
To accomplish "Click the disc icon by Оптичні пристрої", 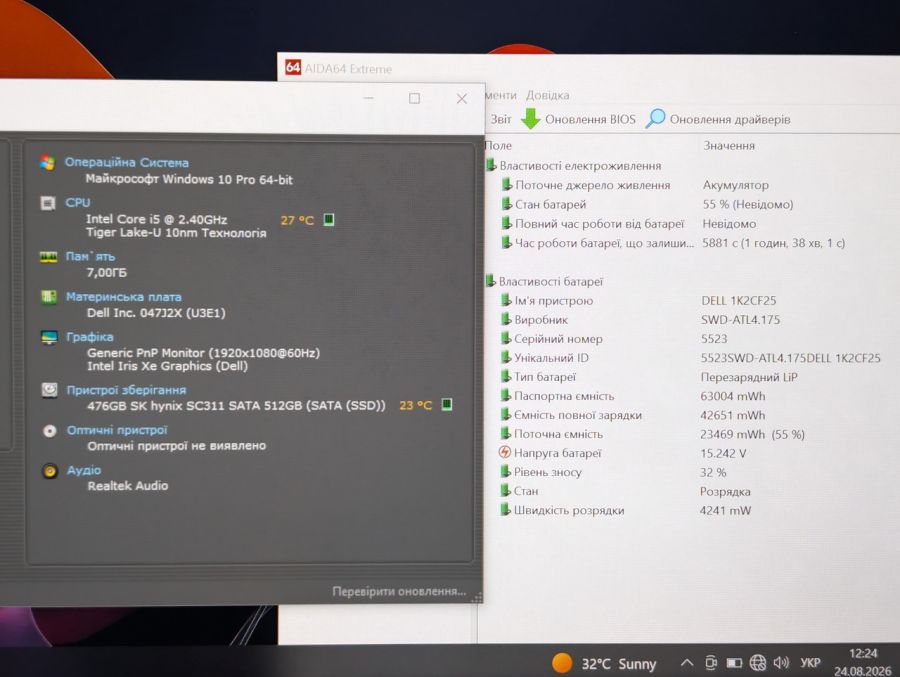I will pyautogui.click(x=50, y=431).
